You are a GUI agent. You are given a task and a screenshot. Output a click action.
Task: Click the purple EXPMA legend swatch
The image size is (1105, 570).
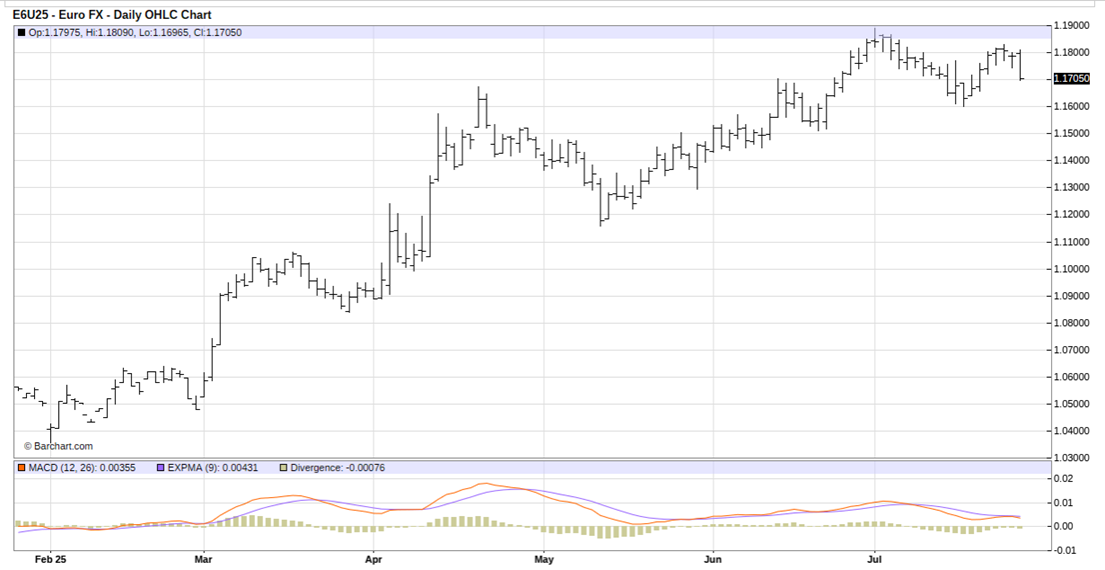(x=163, y=468)
